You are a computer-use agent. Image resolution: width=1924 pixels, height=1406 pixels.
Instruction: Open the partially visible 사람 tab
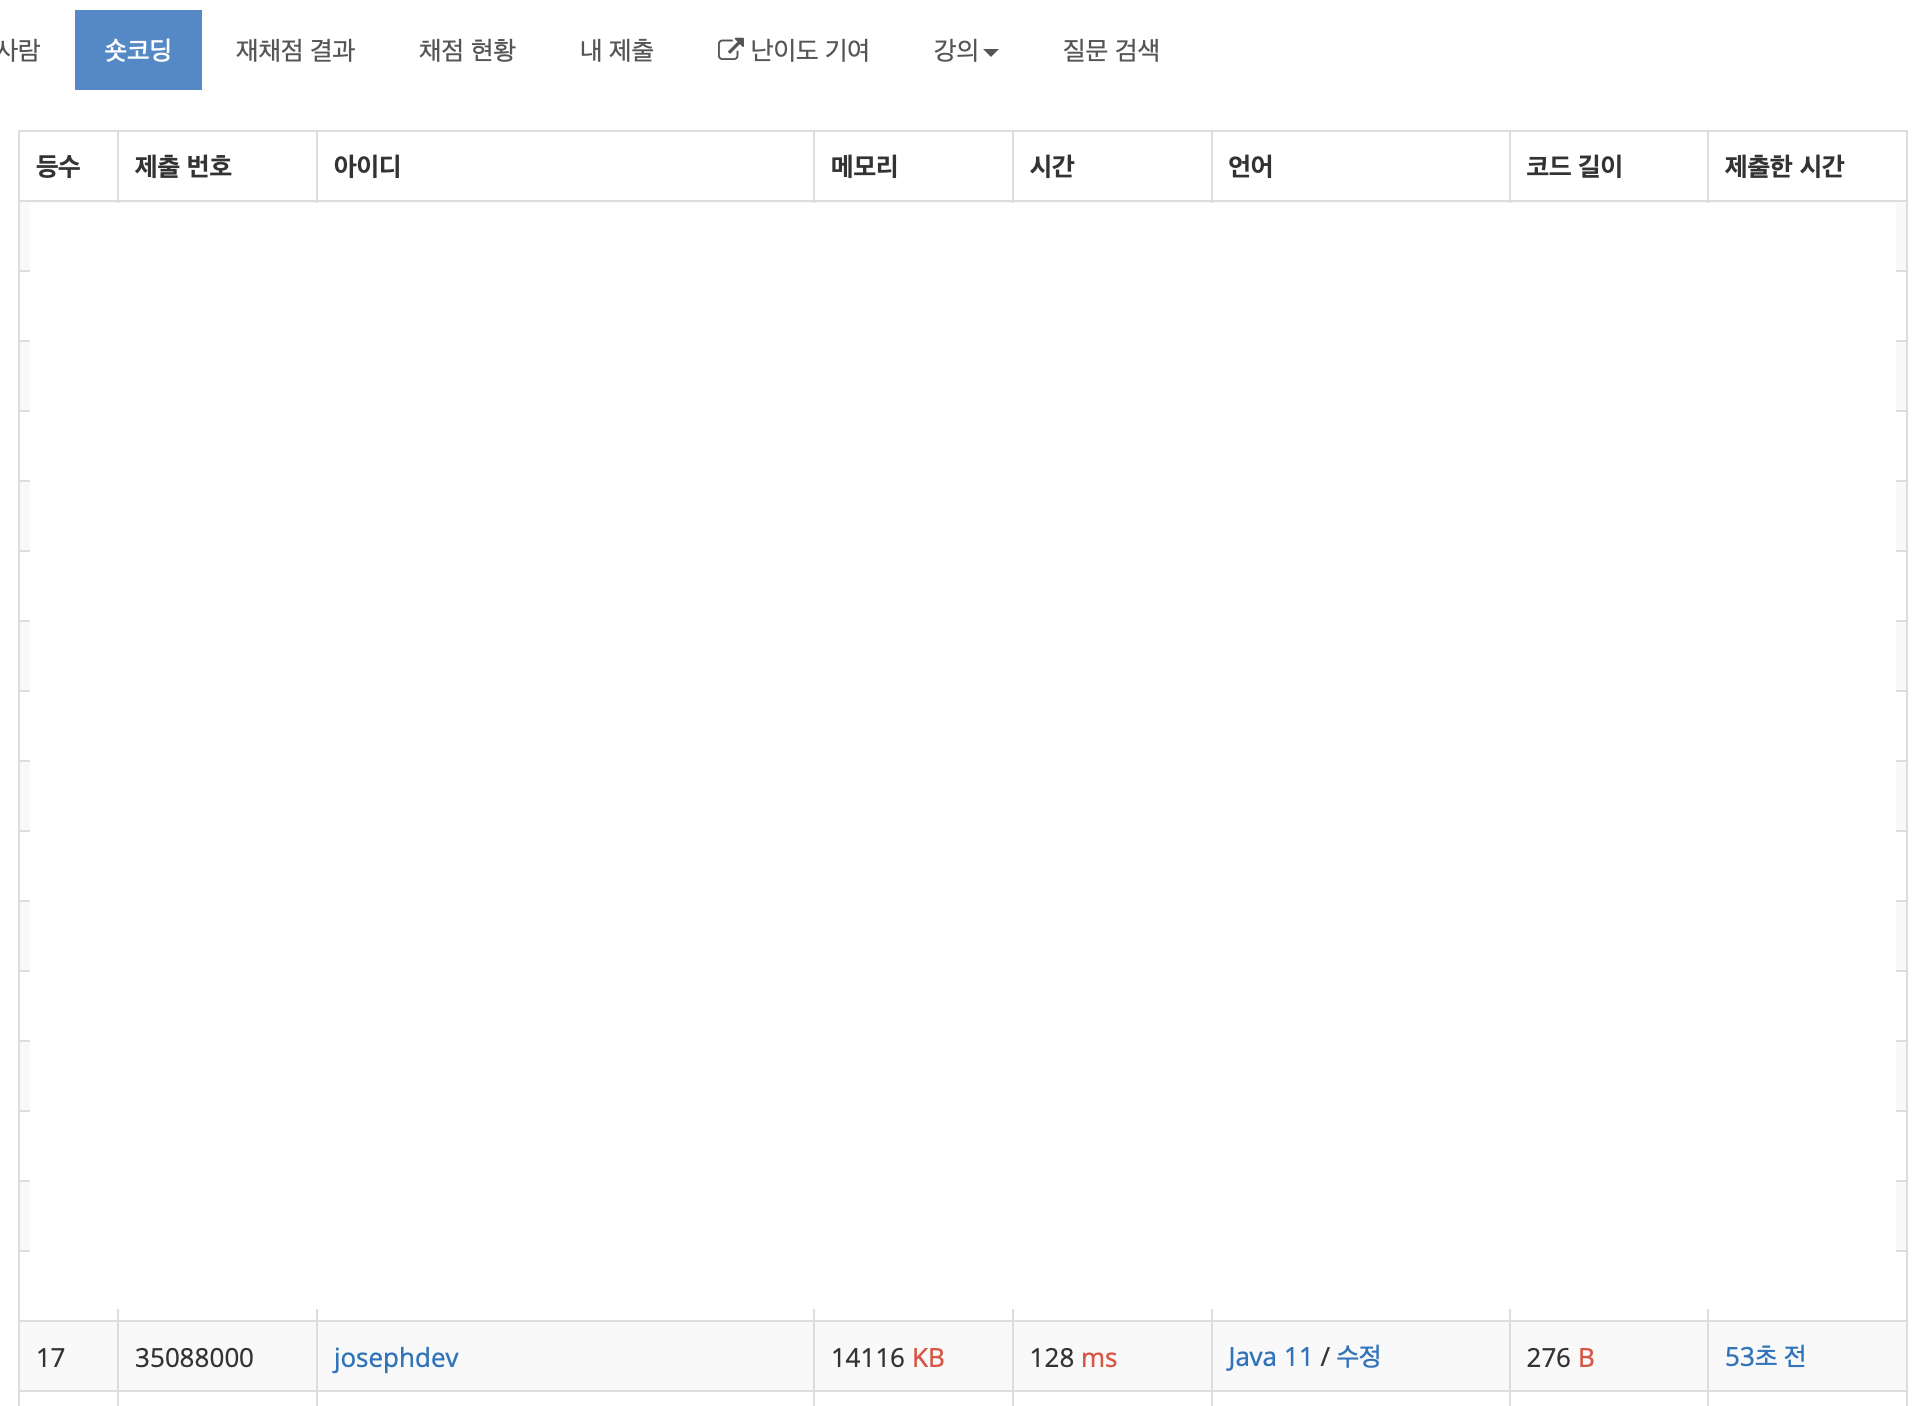(x=20, y=50)
